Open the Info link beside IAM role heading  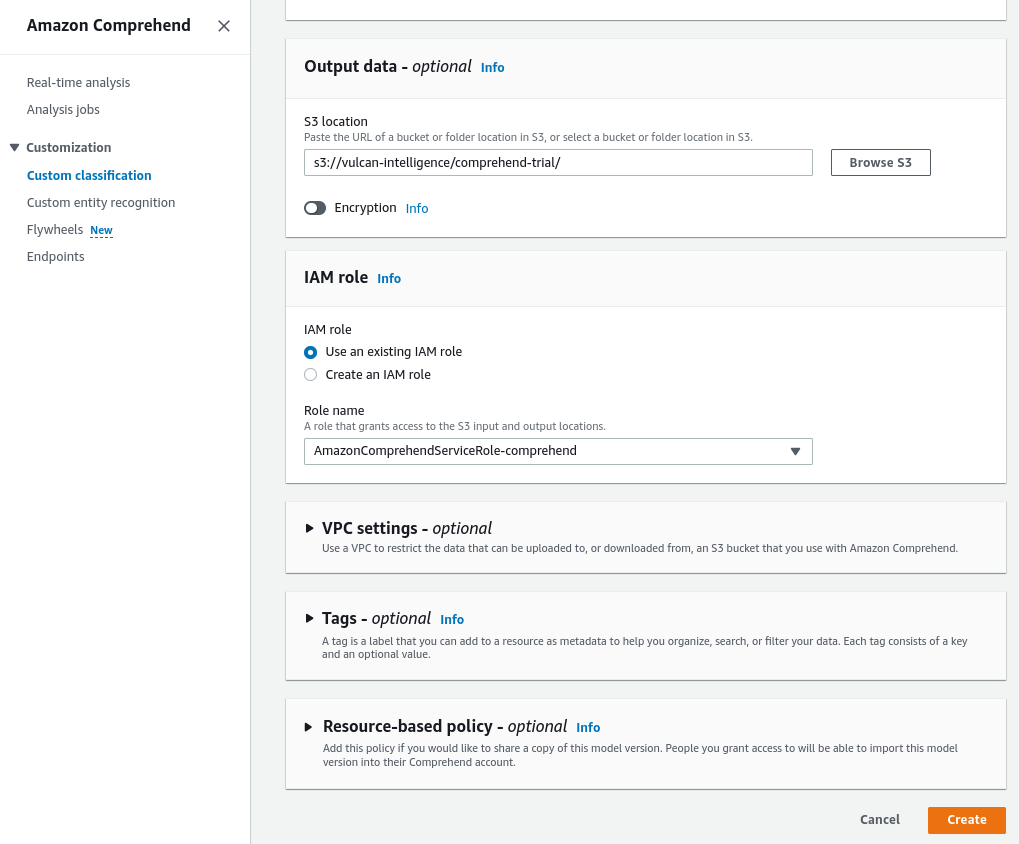(x=388, y=278)
